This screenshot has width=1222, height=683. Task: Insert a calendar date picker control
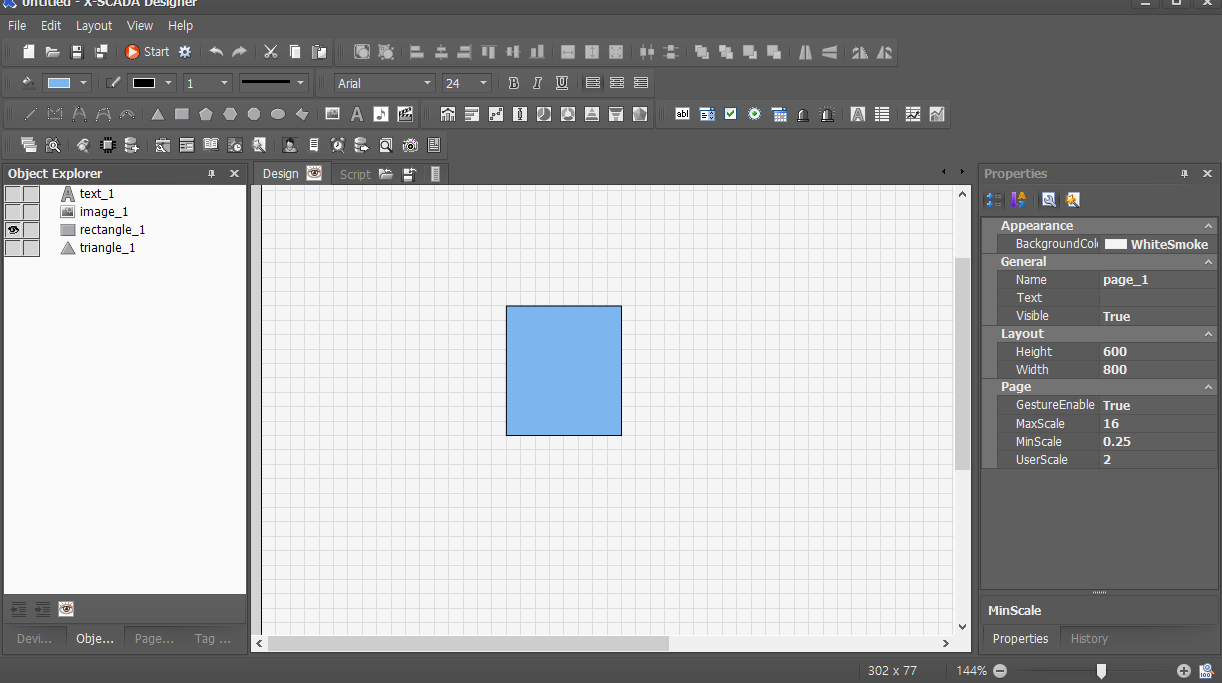(778, 114)
